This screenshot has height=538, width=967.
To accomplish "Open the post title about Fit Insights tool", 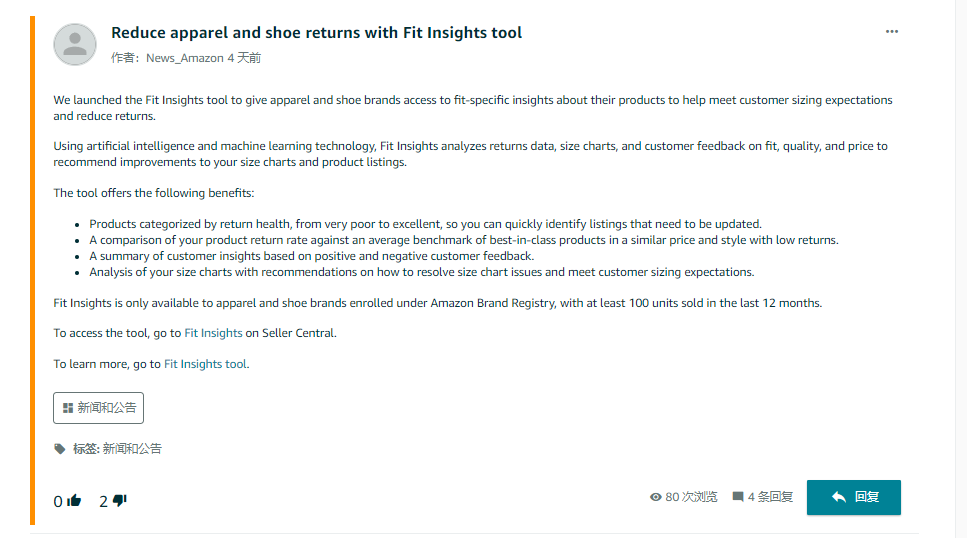I will [x=316, y=32].
